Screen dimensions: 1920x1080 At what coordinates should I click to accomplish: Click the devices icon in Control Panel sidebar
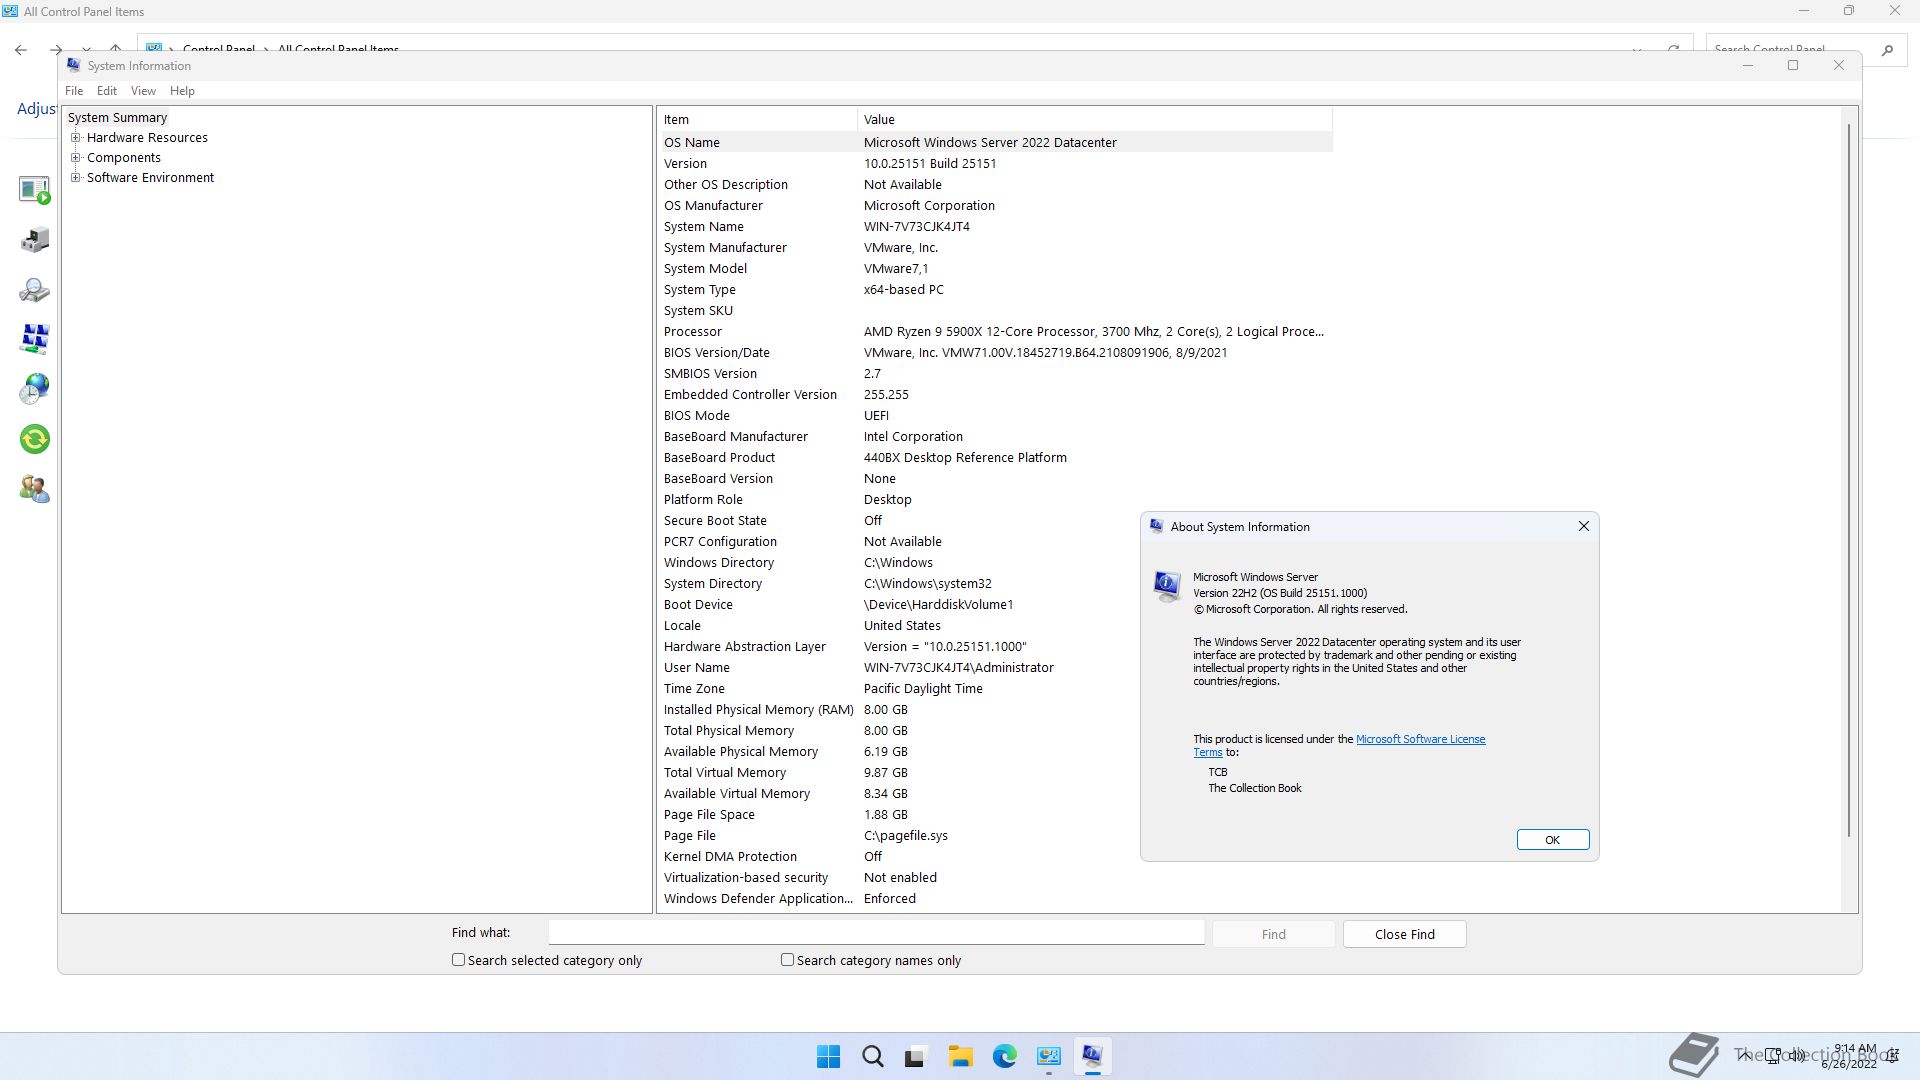pyautogui.click(x=34, y=240)
